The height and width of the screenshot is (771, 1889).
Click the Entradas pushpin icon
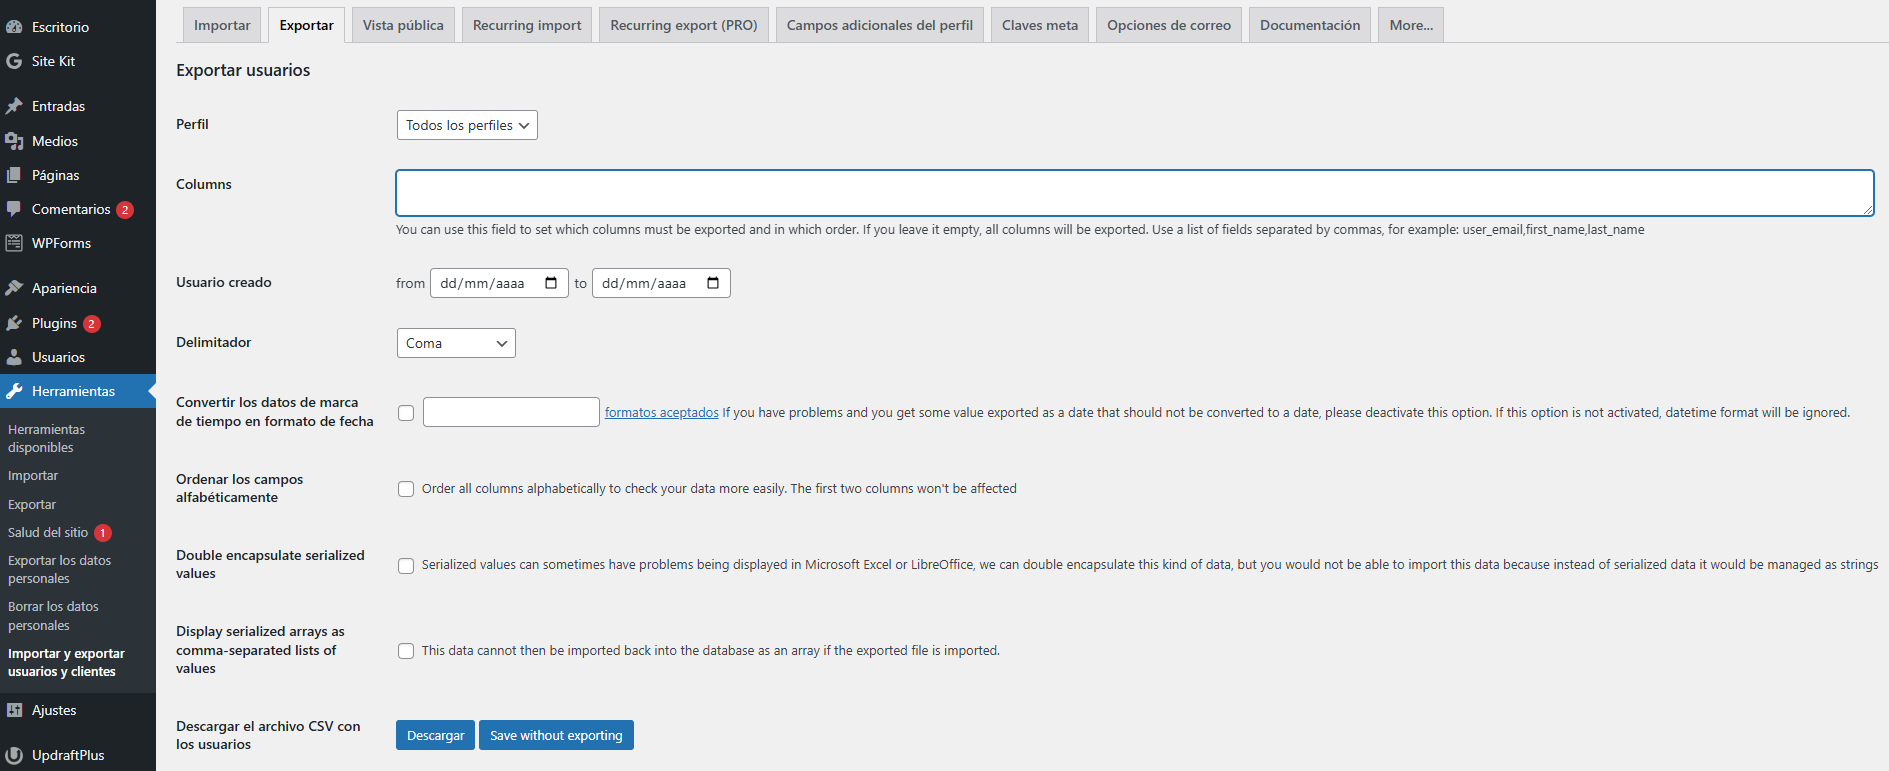tap(14, 106)
